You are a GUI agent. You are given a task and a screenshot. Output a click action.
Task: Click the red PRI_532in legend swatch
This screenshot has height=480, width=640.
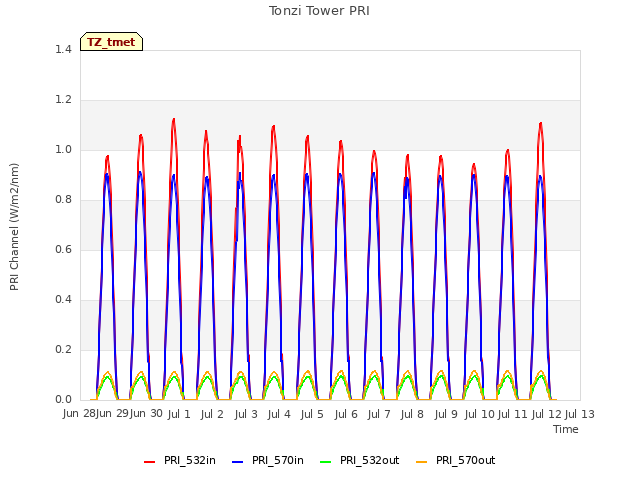coord(149,461)
